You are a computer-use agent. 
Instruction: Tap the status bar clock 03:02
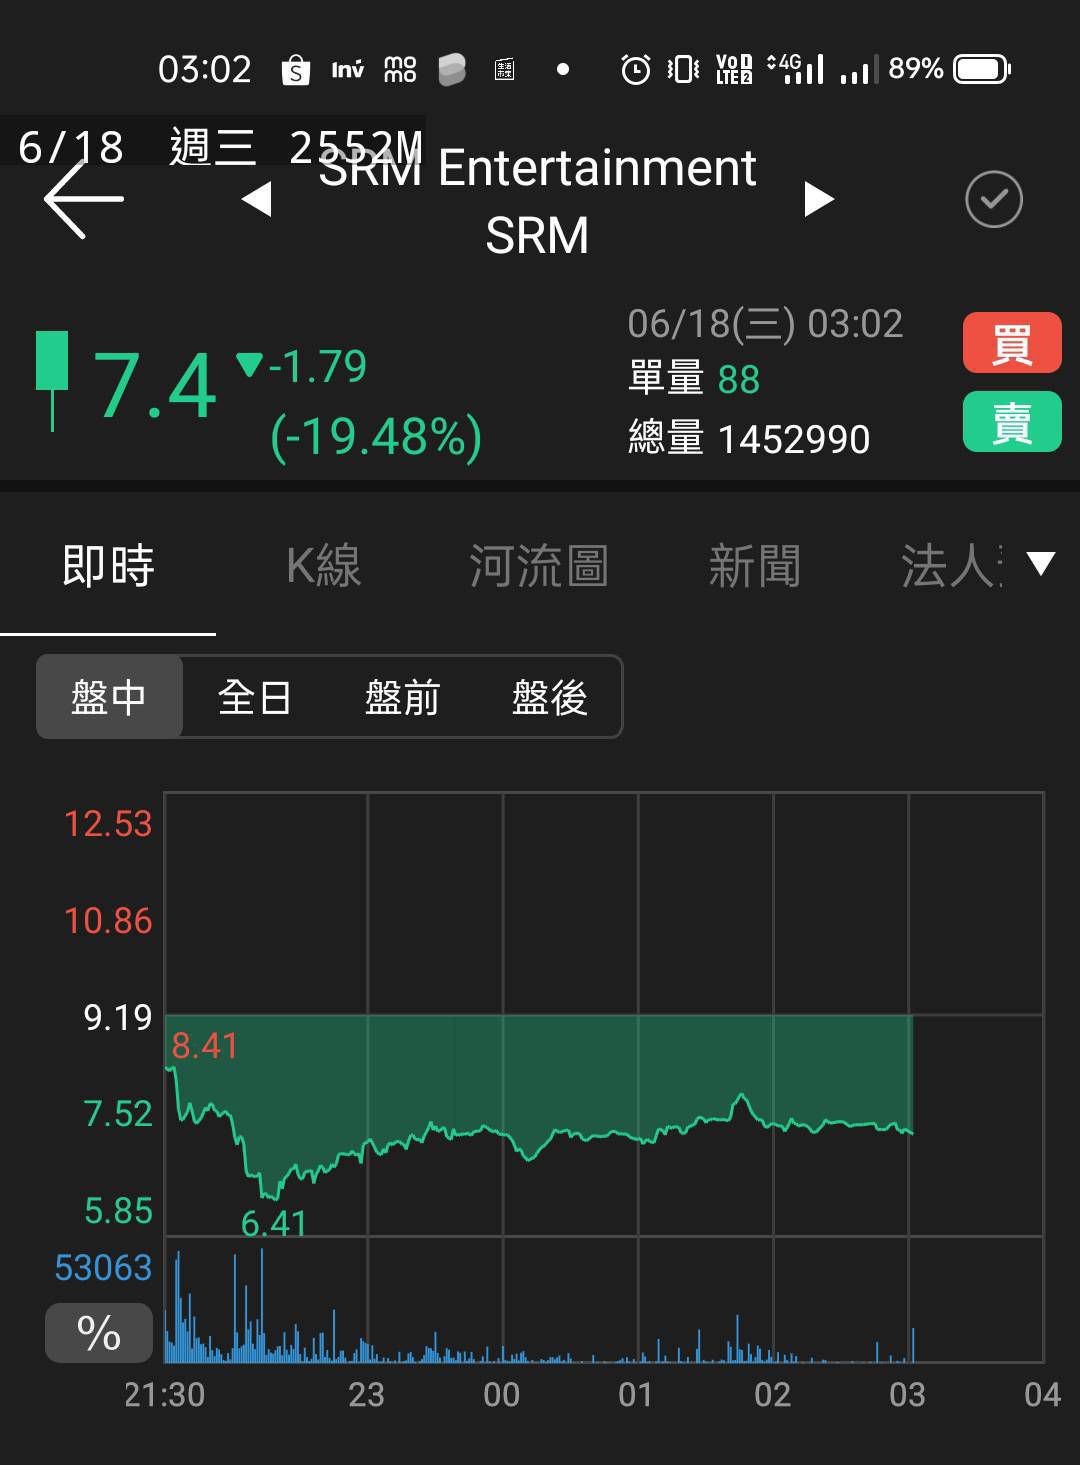[205, 69]
